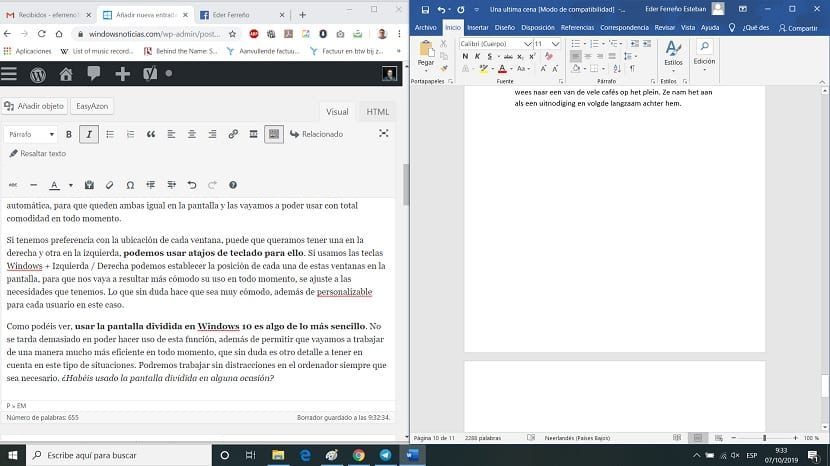Adjust Word zoom slider
This screenshot has height=466, width=830.
coord(764,438)
